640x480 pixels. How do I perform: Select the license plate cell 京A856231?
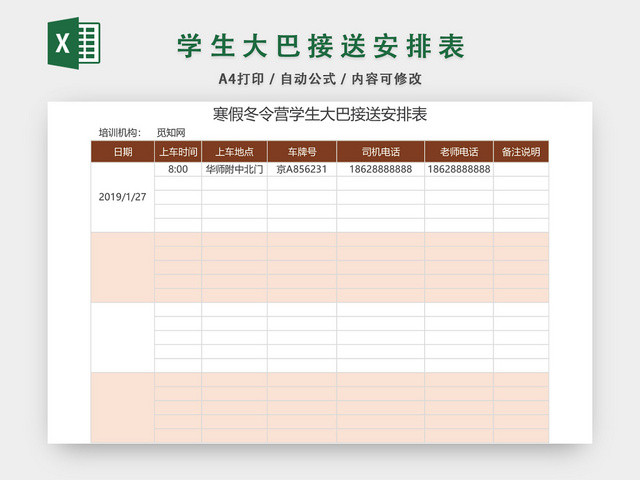pyautogui.click(x=302, y=169)
